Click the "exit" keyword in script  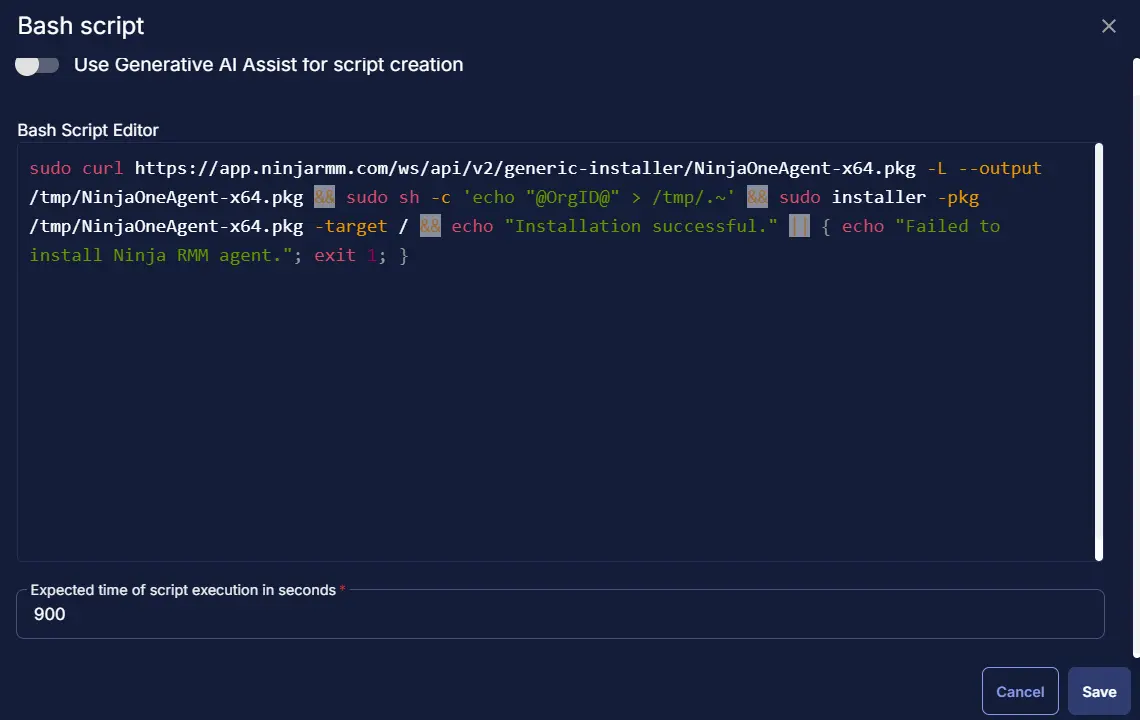334,255
